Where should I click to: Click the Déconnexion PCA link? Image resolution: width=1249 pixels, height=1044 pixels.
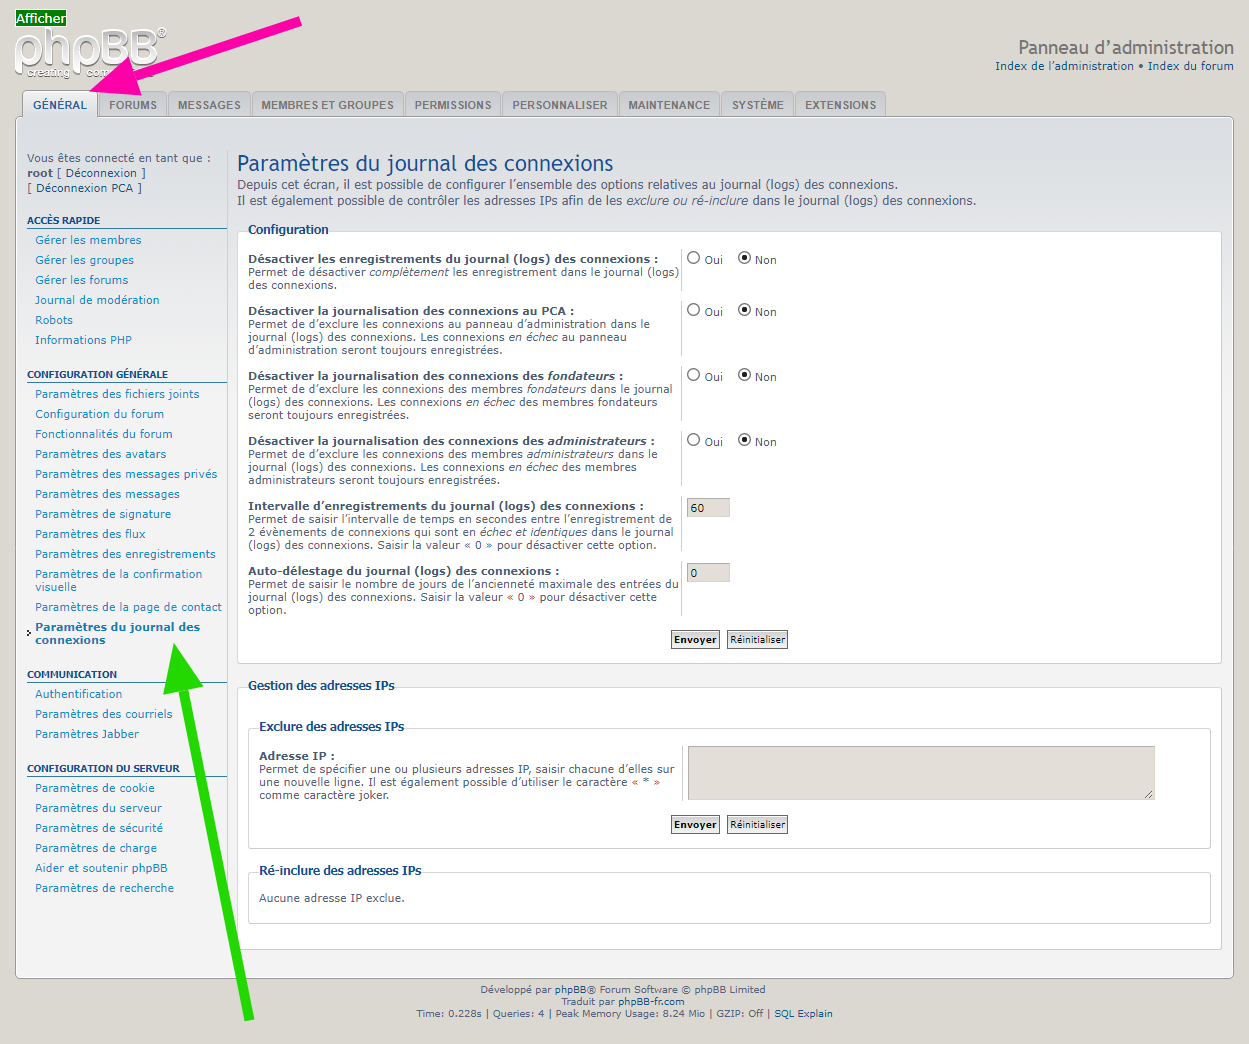point(84,188)
